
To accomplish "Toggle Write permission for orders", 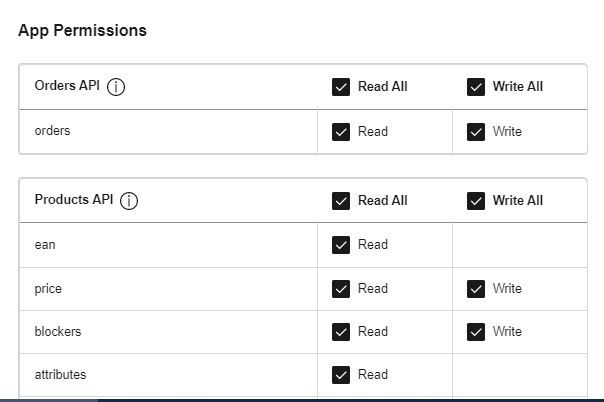I will [476, 132].
